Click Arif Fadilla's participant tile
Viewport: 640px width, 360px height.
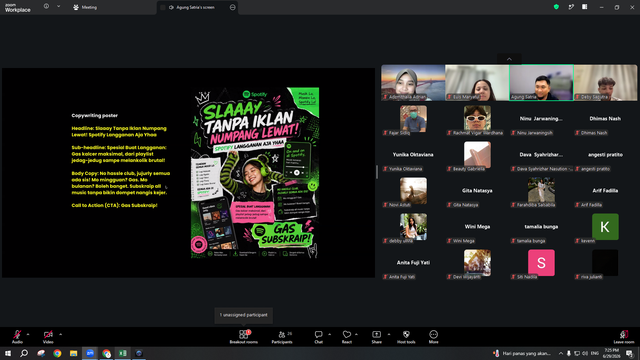[x=605, y=191]
